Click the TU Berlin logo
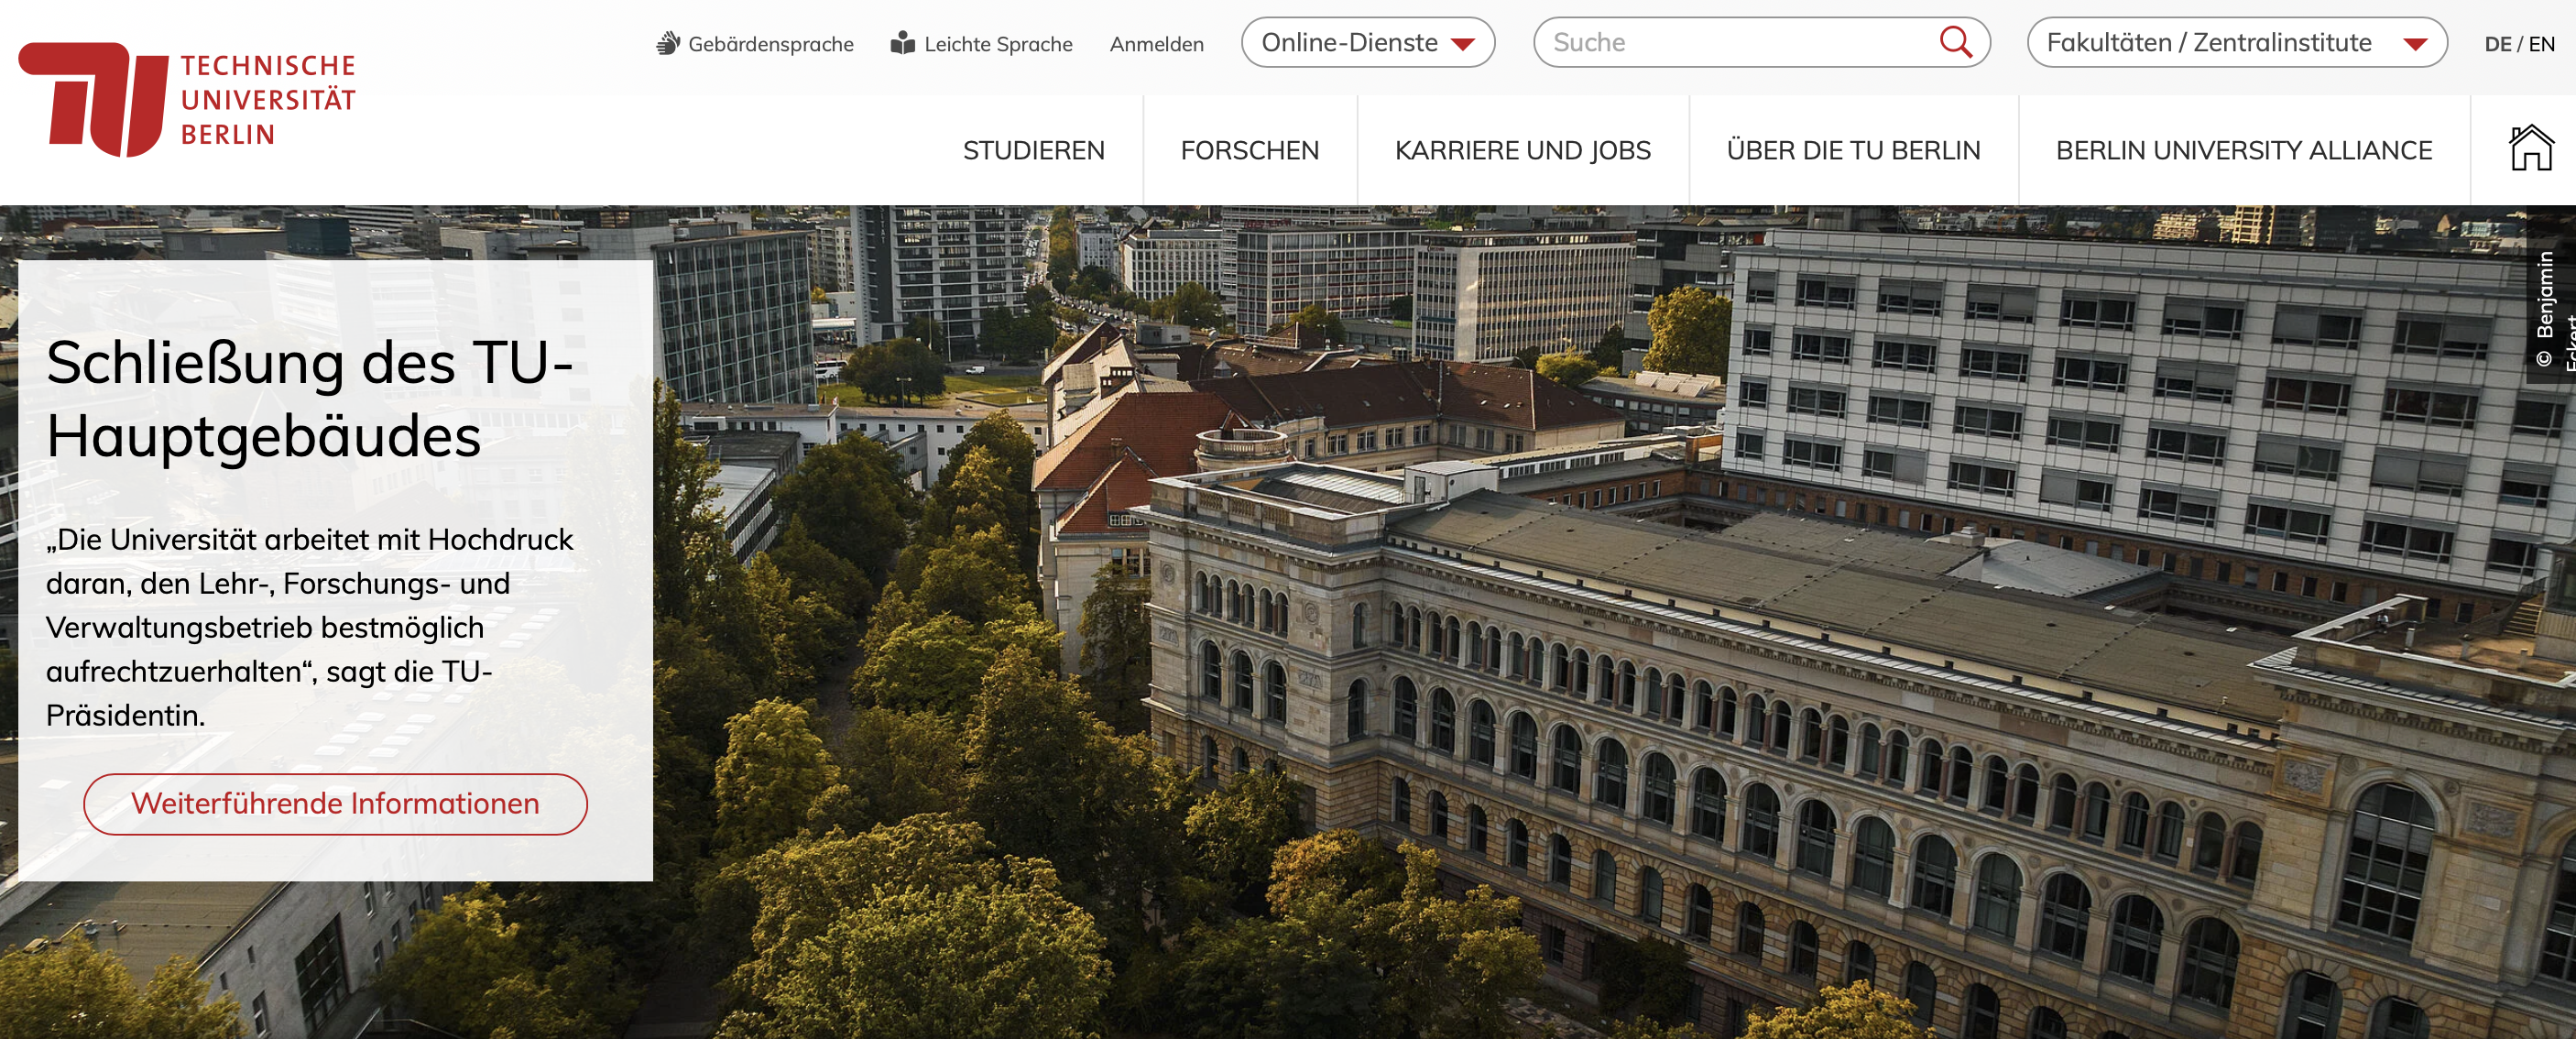2576x1039 pixels. [187, 99]
